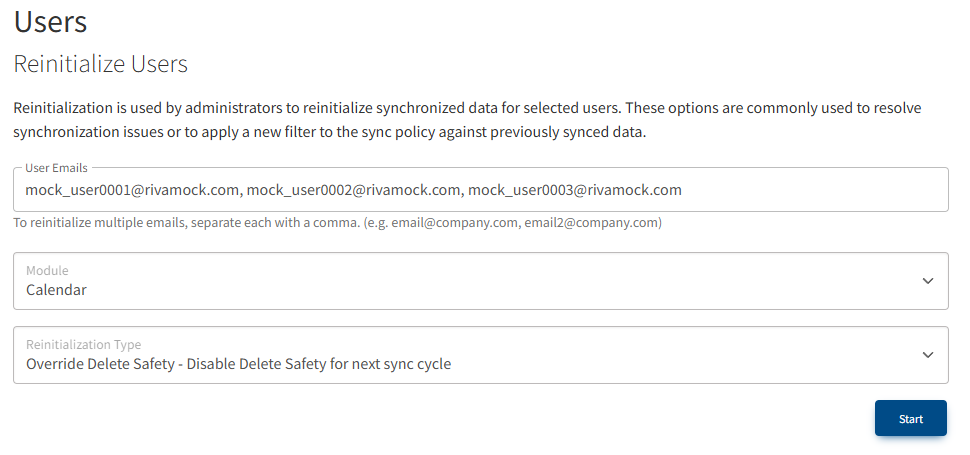Click the Reinitialization description paragraph
Screen dimensions: 970x455
point(467,108)
